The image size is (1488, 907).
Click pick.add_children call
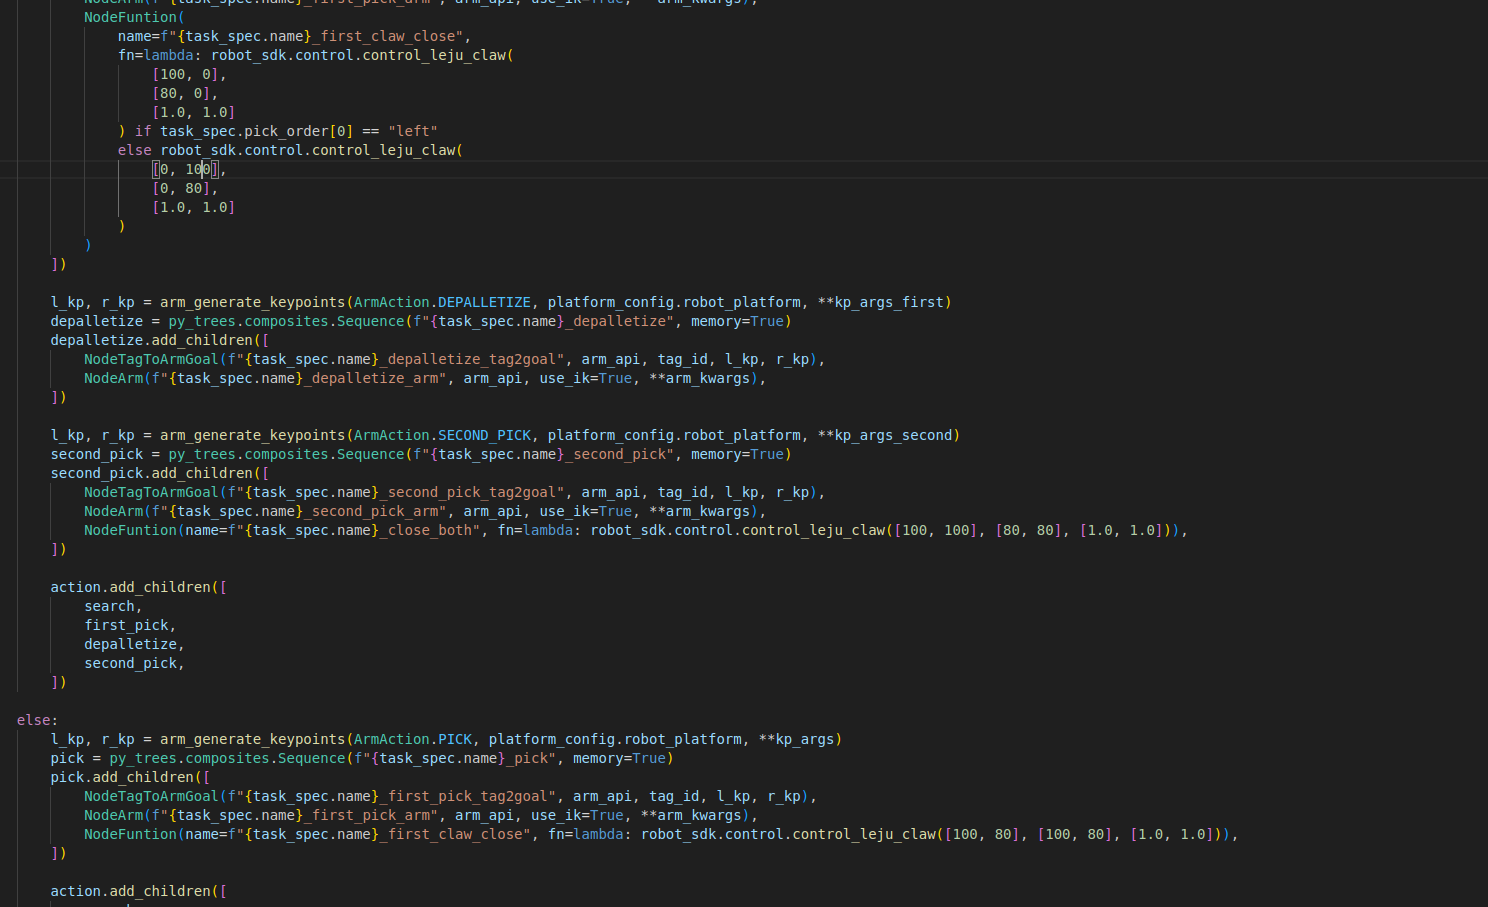(x=123, y=777)
